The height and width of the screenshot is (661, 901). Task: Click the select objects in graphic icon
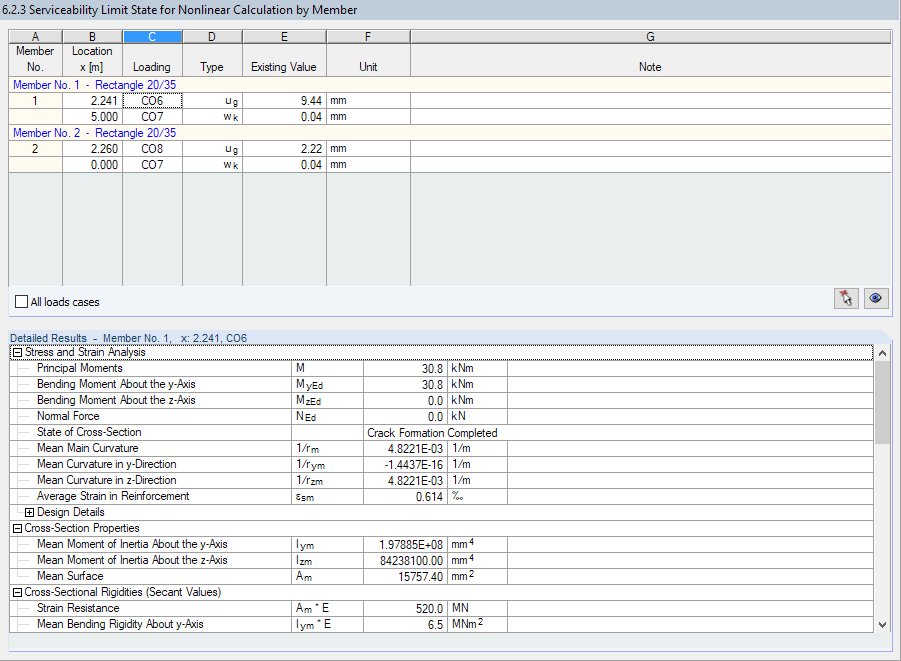coord(845,298)
